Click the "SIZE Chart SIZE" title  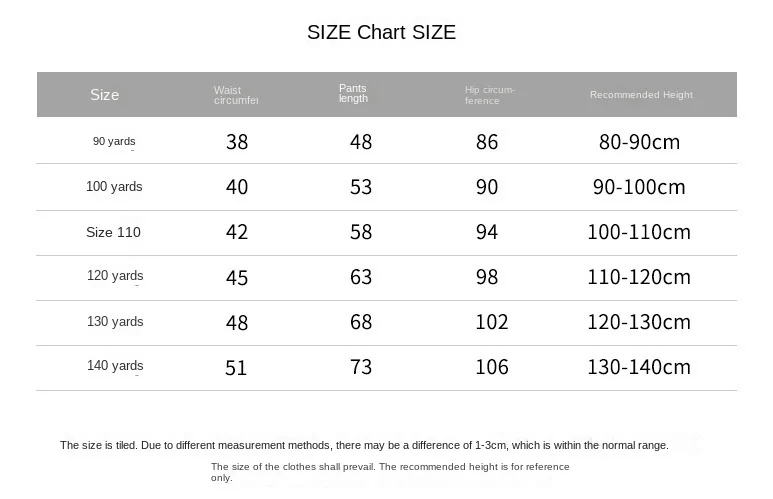point(381,32)
